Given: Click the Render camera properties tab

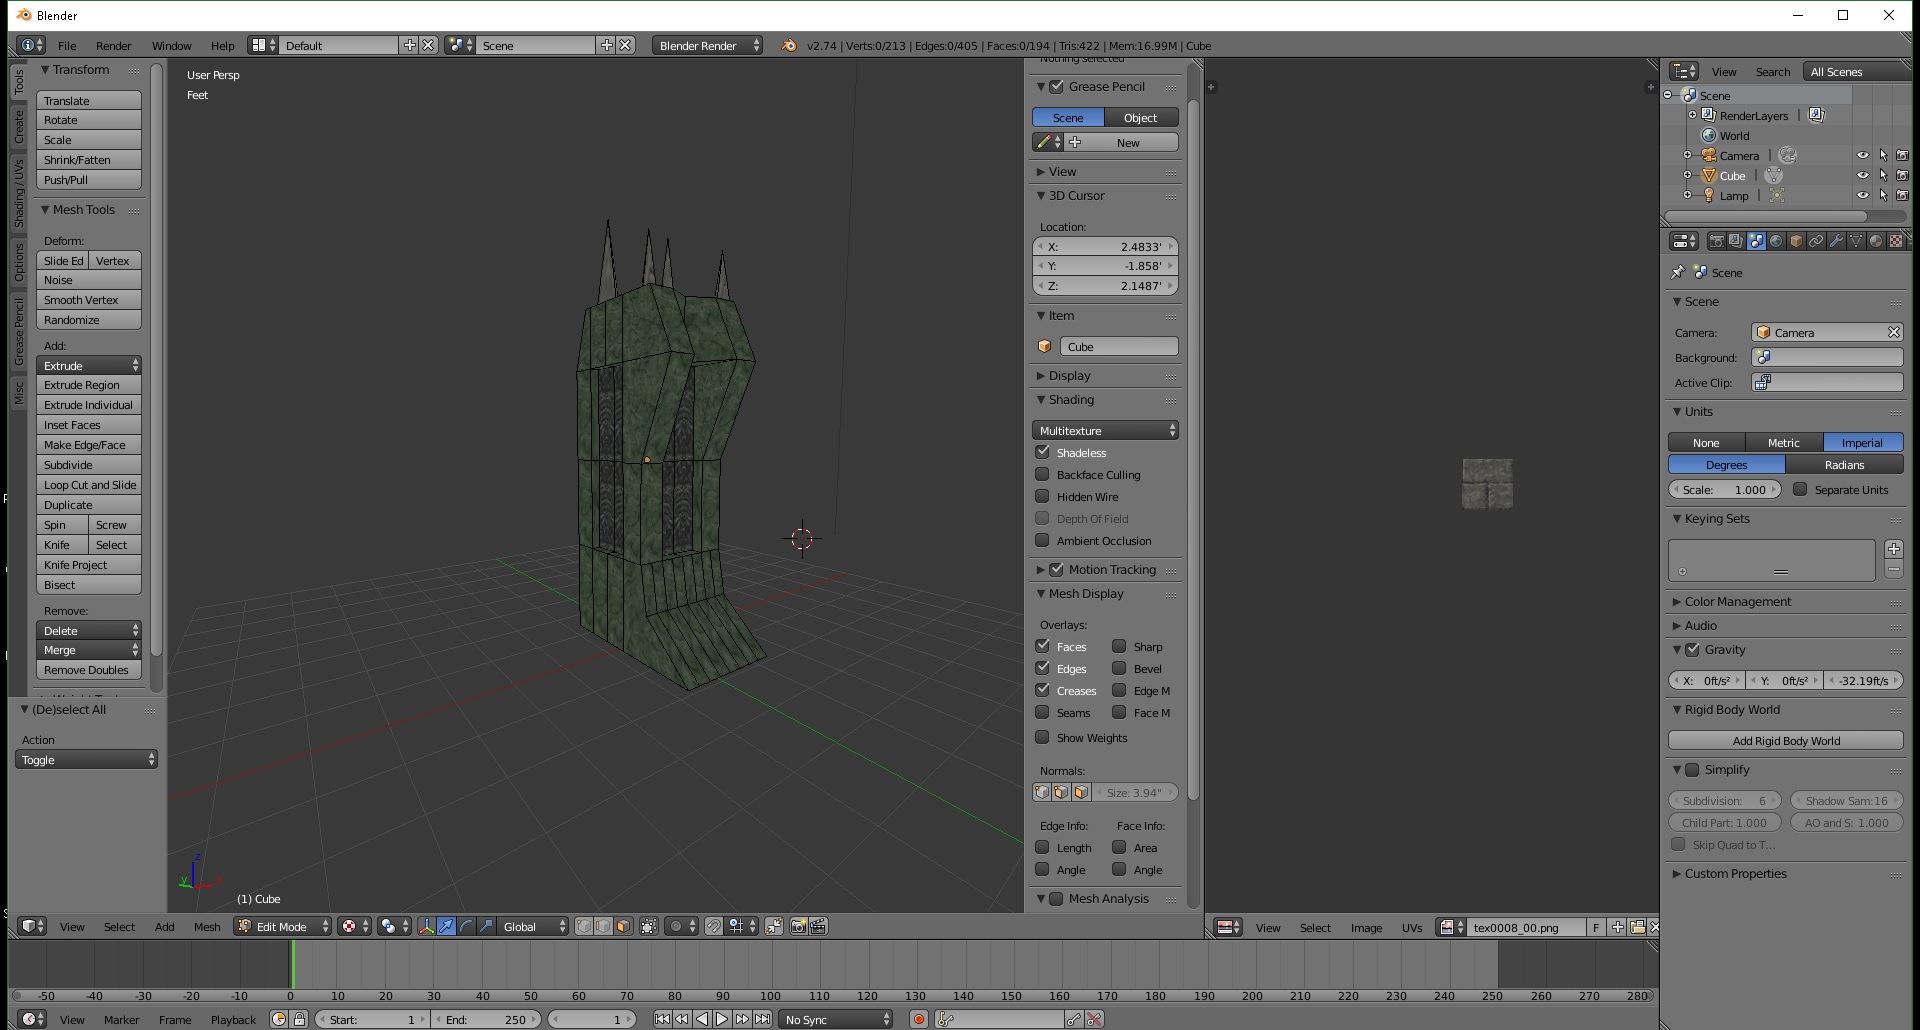Looking at the screenshot, I should click(x=1716, y=241).
